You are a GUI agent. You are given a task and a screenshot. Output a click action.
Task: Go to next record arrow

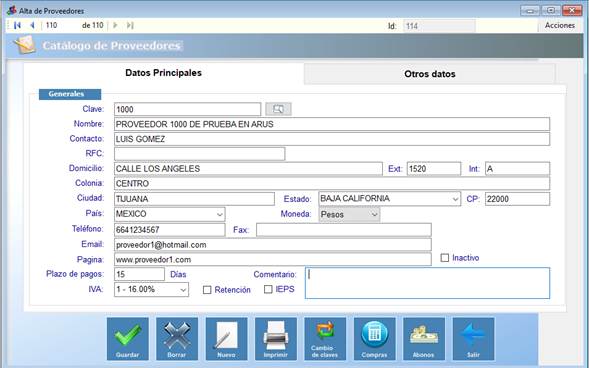[115, 25]
